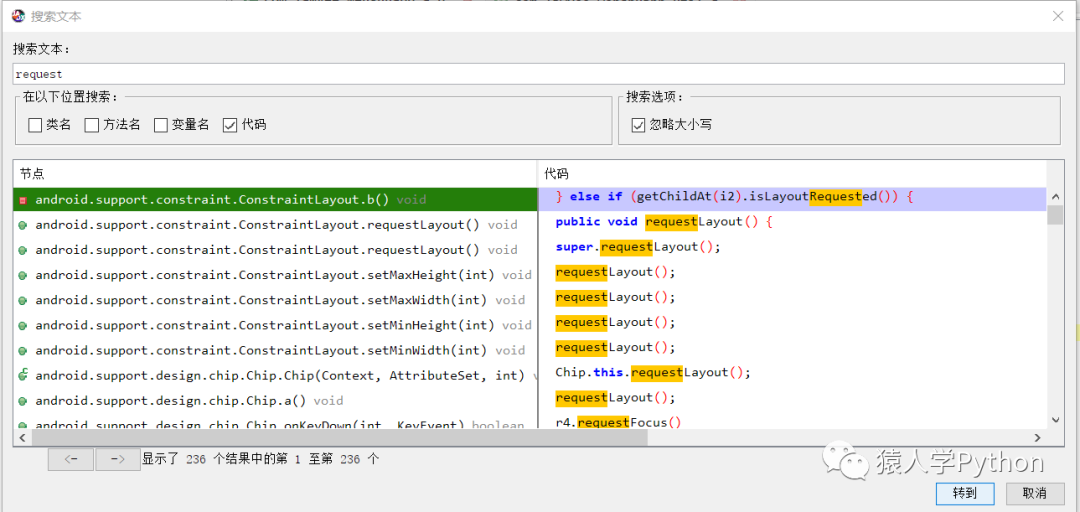Image resolution: width=1080 pixels, height=512 pixels.
Task: Click the 节点 column header
Action: 275,174
